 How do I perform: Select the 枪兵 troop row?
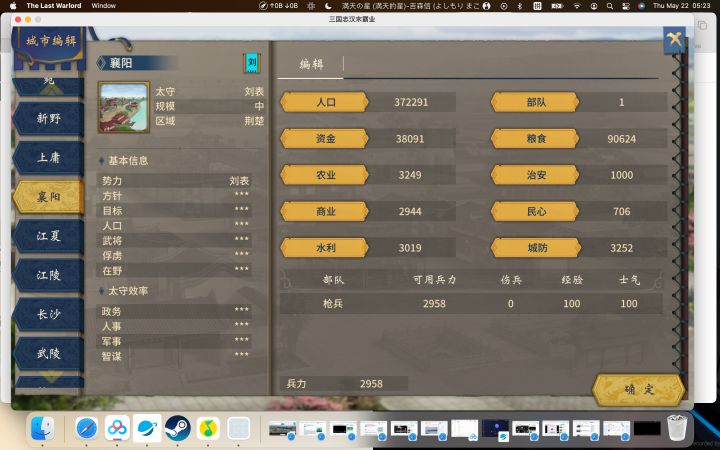click(471, 304)
